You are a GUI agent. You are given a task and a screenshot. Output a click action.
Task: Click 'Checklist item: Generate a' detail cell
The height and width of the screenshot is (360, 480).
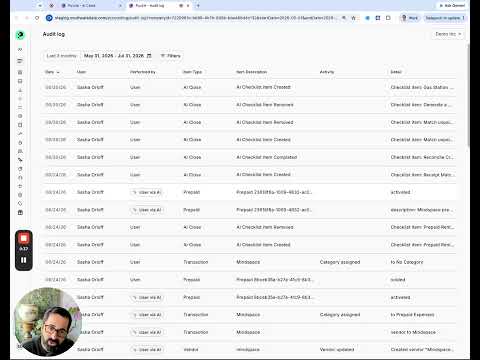421,105
